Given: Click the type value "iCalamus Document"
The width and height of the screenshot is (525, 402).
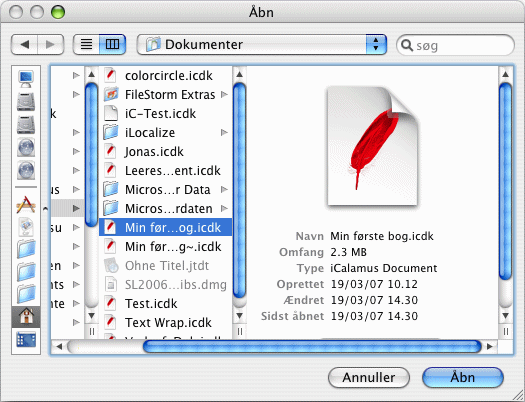Looking at the screenshot, I should [384, 268].
